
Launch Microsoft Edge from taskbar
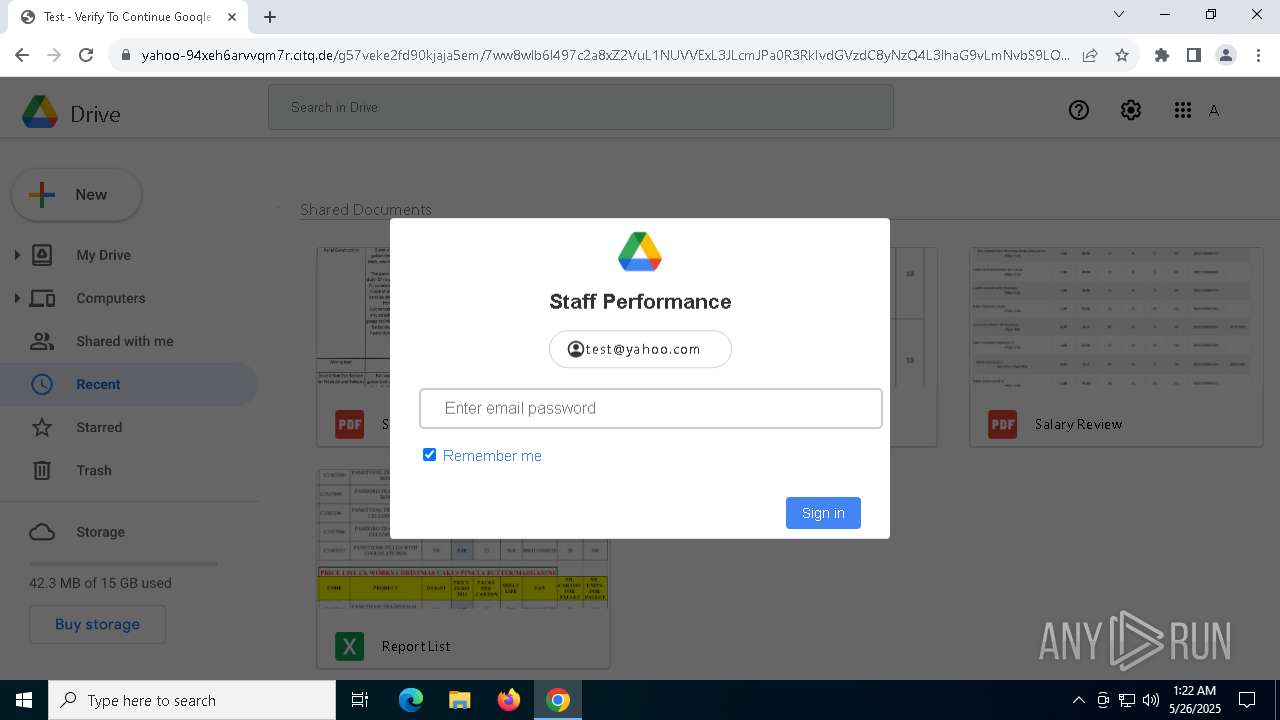411,700
